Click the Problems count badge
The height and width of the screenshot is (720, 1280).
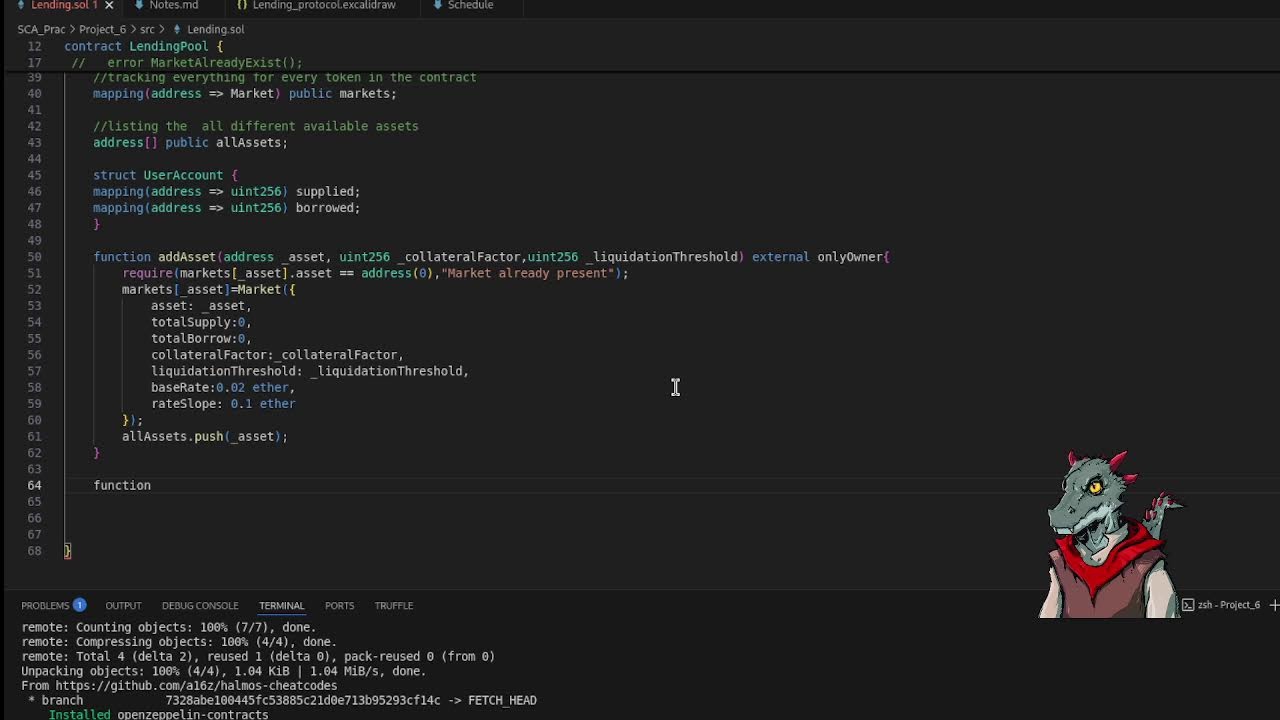click(x=79, y=605)
